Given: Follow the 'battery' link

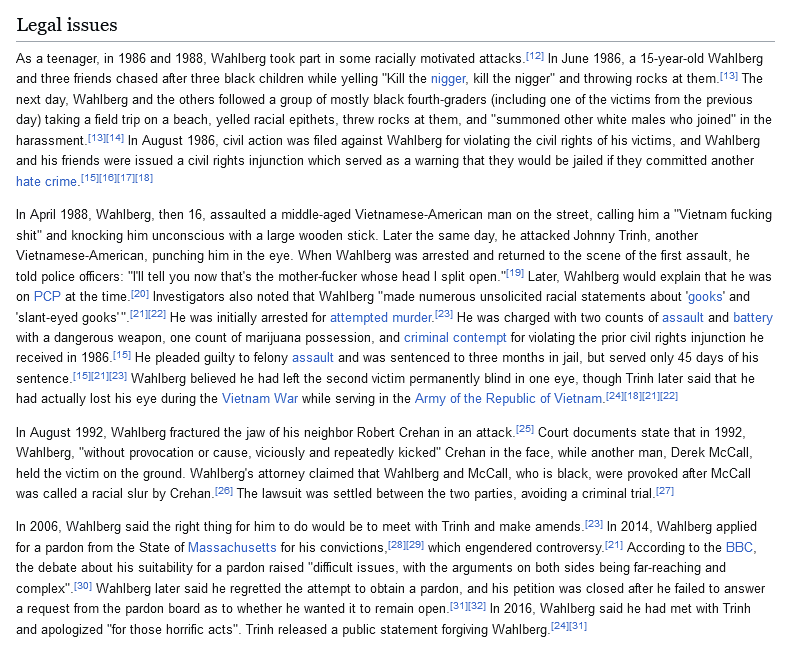Looking at the screenshot, I should point(752,317).
